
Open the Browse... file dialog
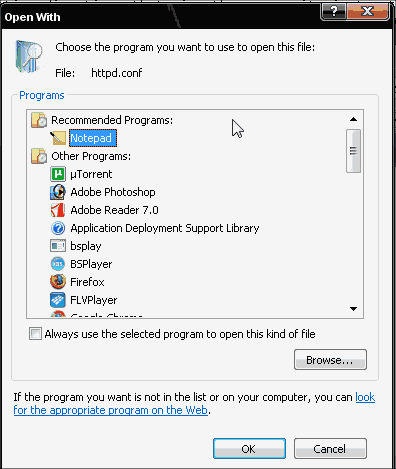[x=330, y=360]
